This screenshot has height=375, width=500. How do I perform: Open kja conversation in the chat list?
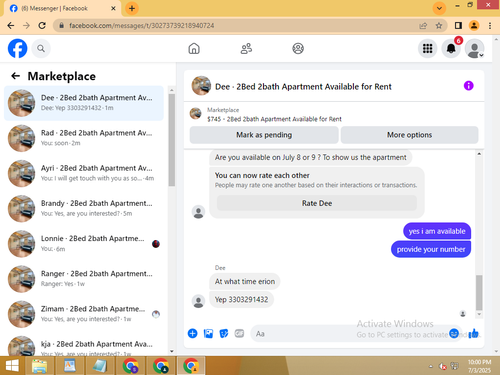84,345
